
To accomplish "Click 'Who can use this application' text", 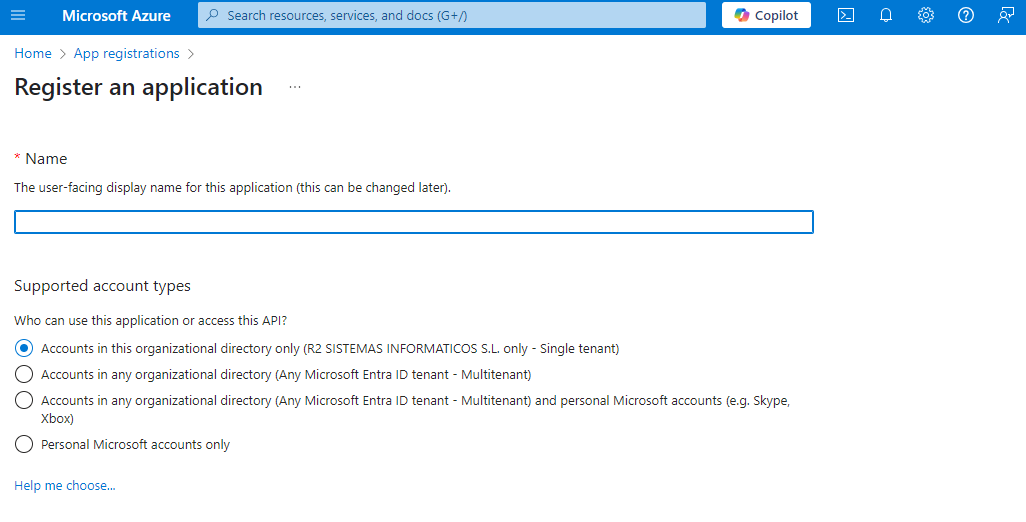I will click(x=150, y=321).
